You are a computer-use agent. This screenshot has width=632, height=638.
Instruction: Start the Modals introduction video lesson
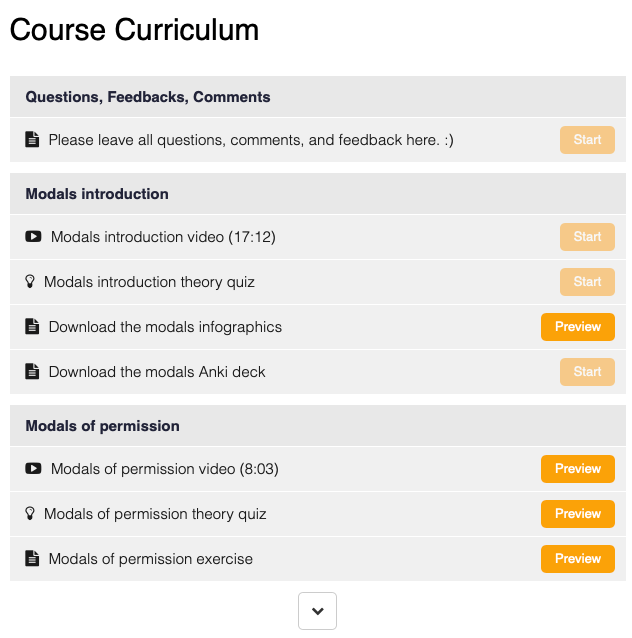587,237
